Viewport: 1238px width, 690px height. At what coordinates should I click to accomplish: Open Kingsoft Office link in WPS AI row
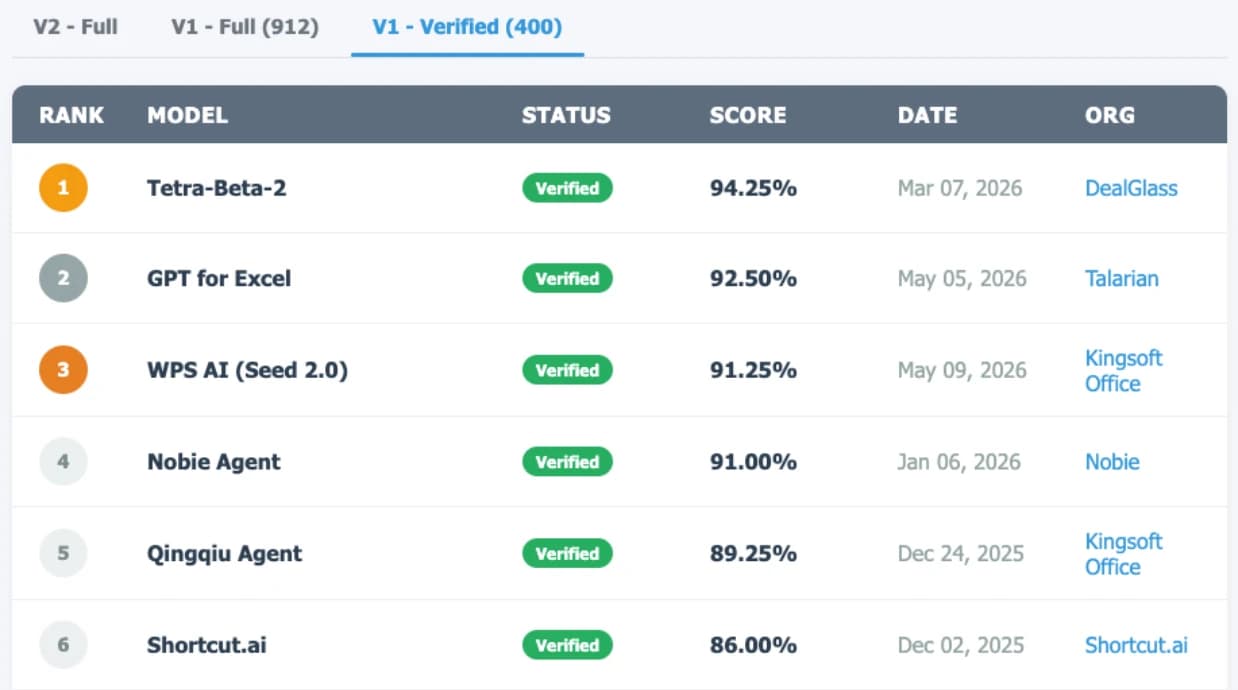point(1124,370)
